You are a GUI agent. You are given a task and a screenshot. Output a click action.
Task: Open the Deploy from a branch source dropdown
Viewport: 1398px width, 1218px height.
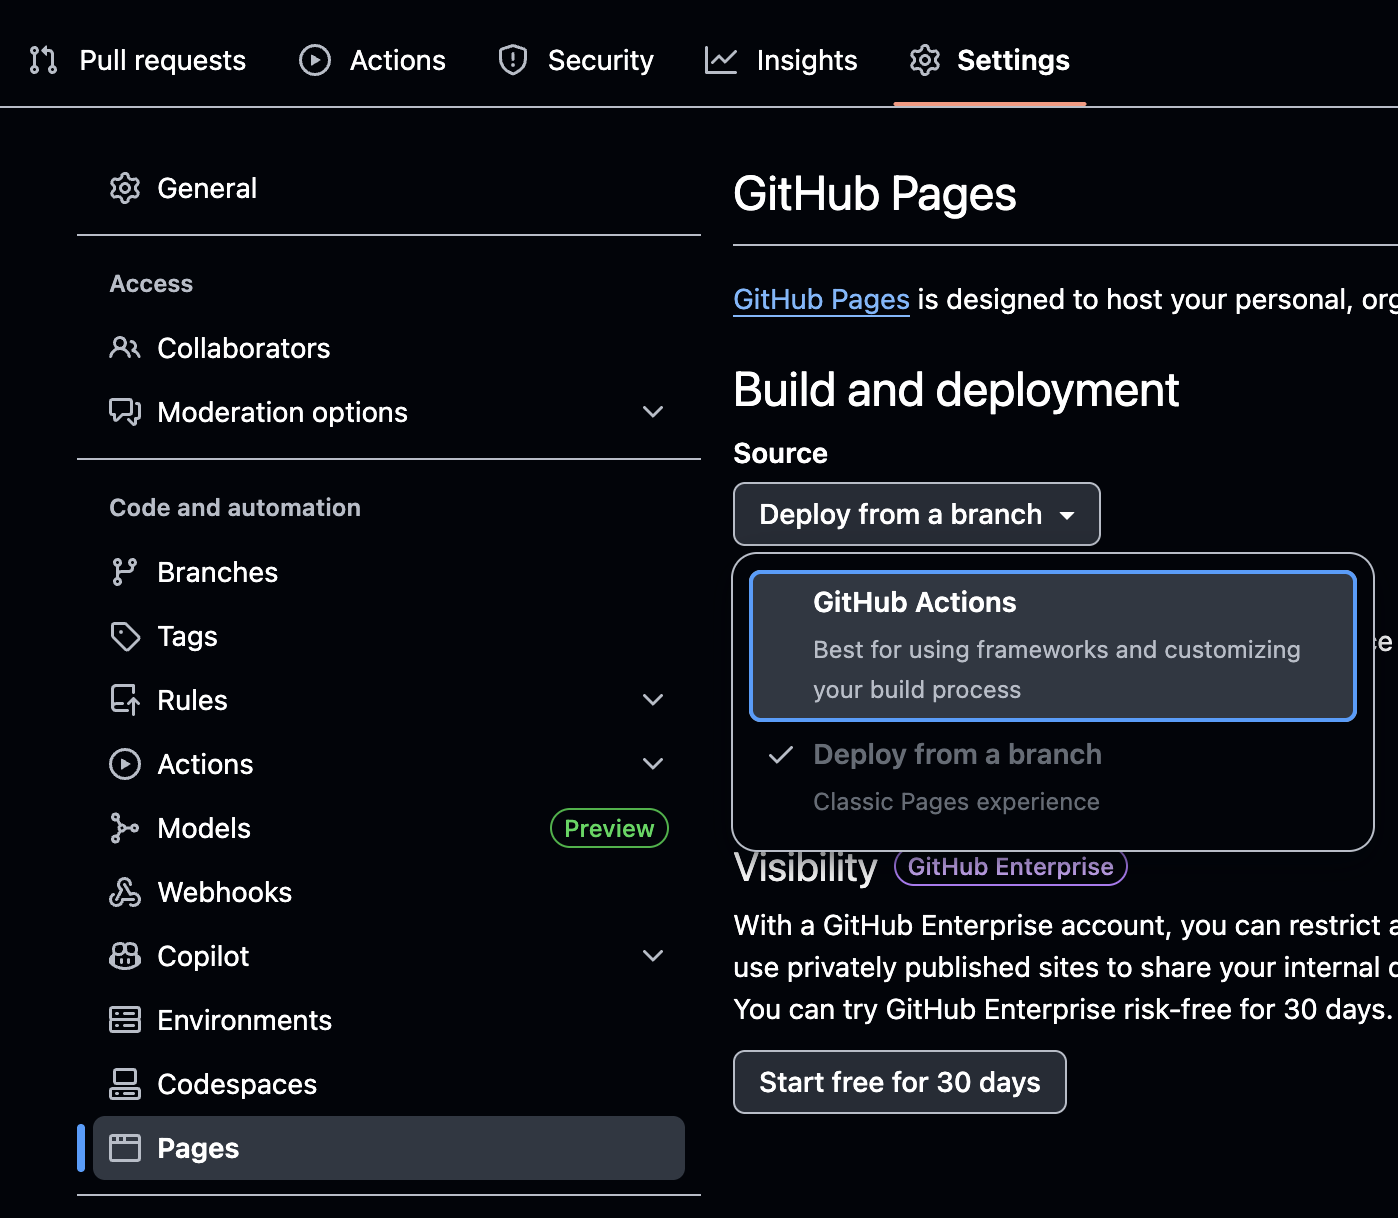tap(917, 514)
